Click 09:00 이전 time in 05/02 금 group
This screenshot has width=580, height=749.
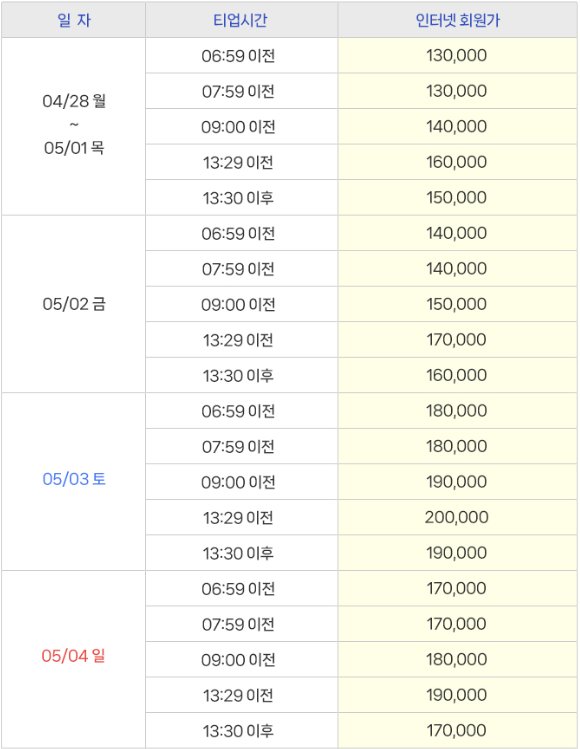click(x=238, y=304)
